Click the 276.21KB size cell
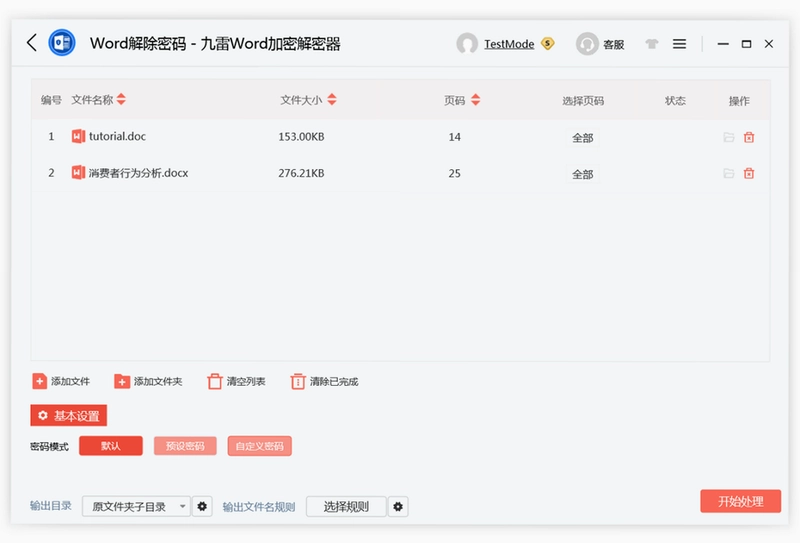The width and height of the screenshot is (800, 543). coord(301,174)
